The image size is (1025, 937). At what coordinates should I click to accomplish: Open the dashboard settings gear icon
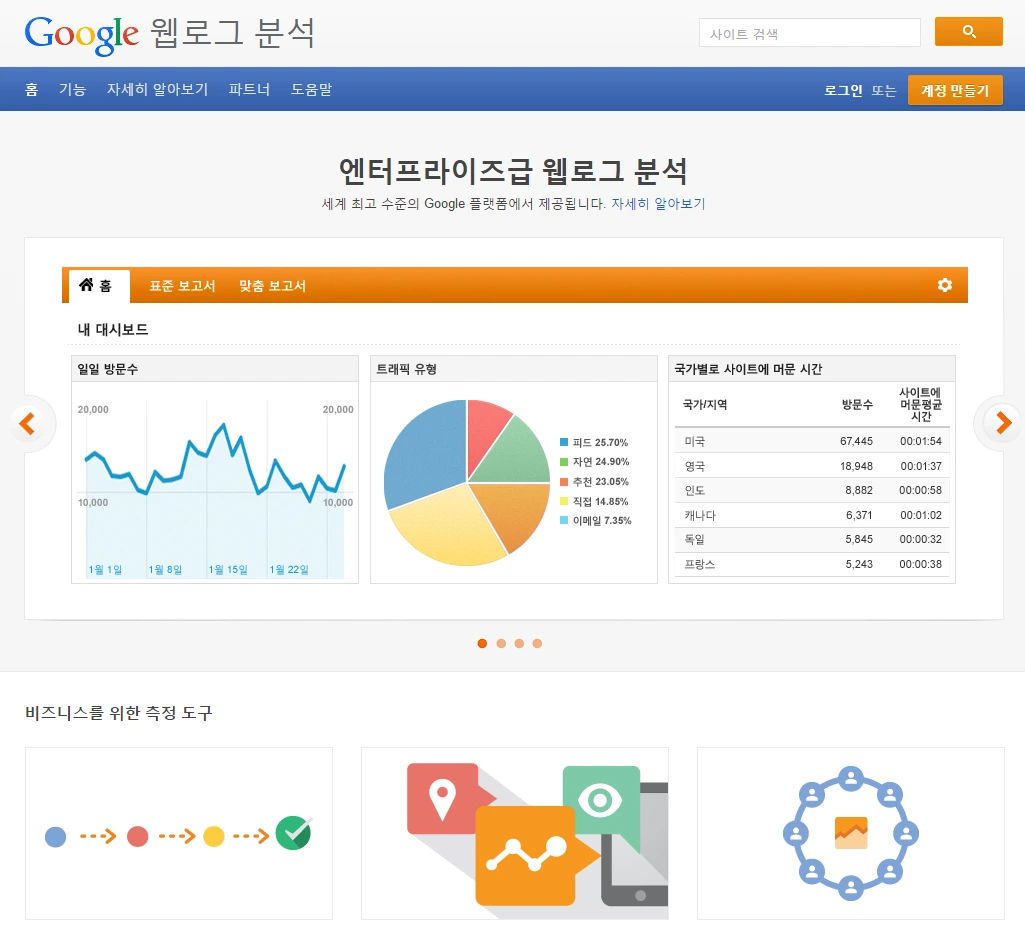(x=944, y=285)
